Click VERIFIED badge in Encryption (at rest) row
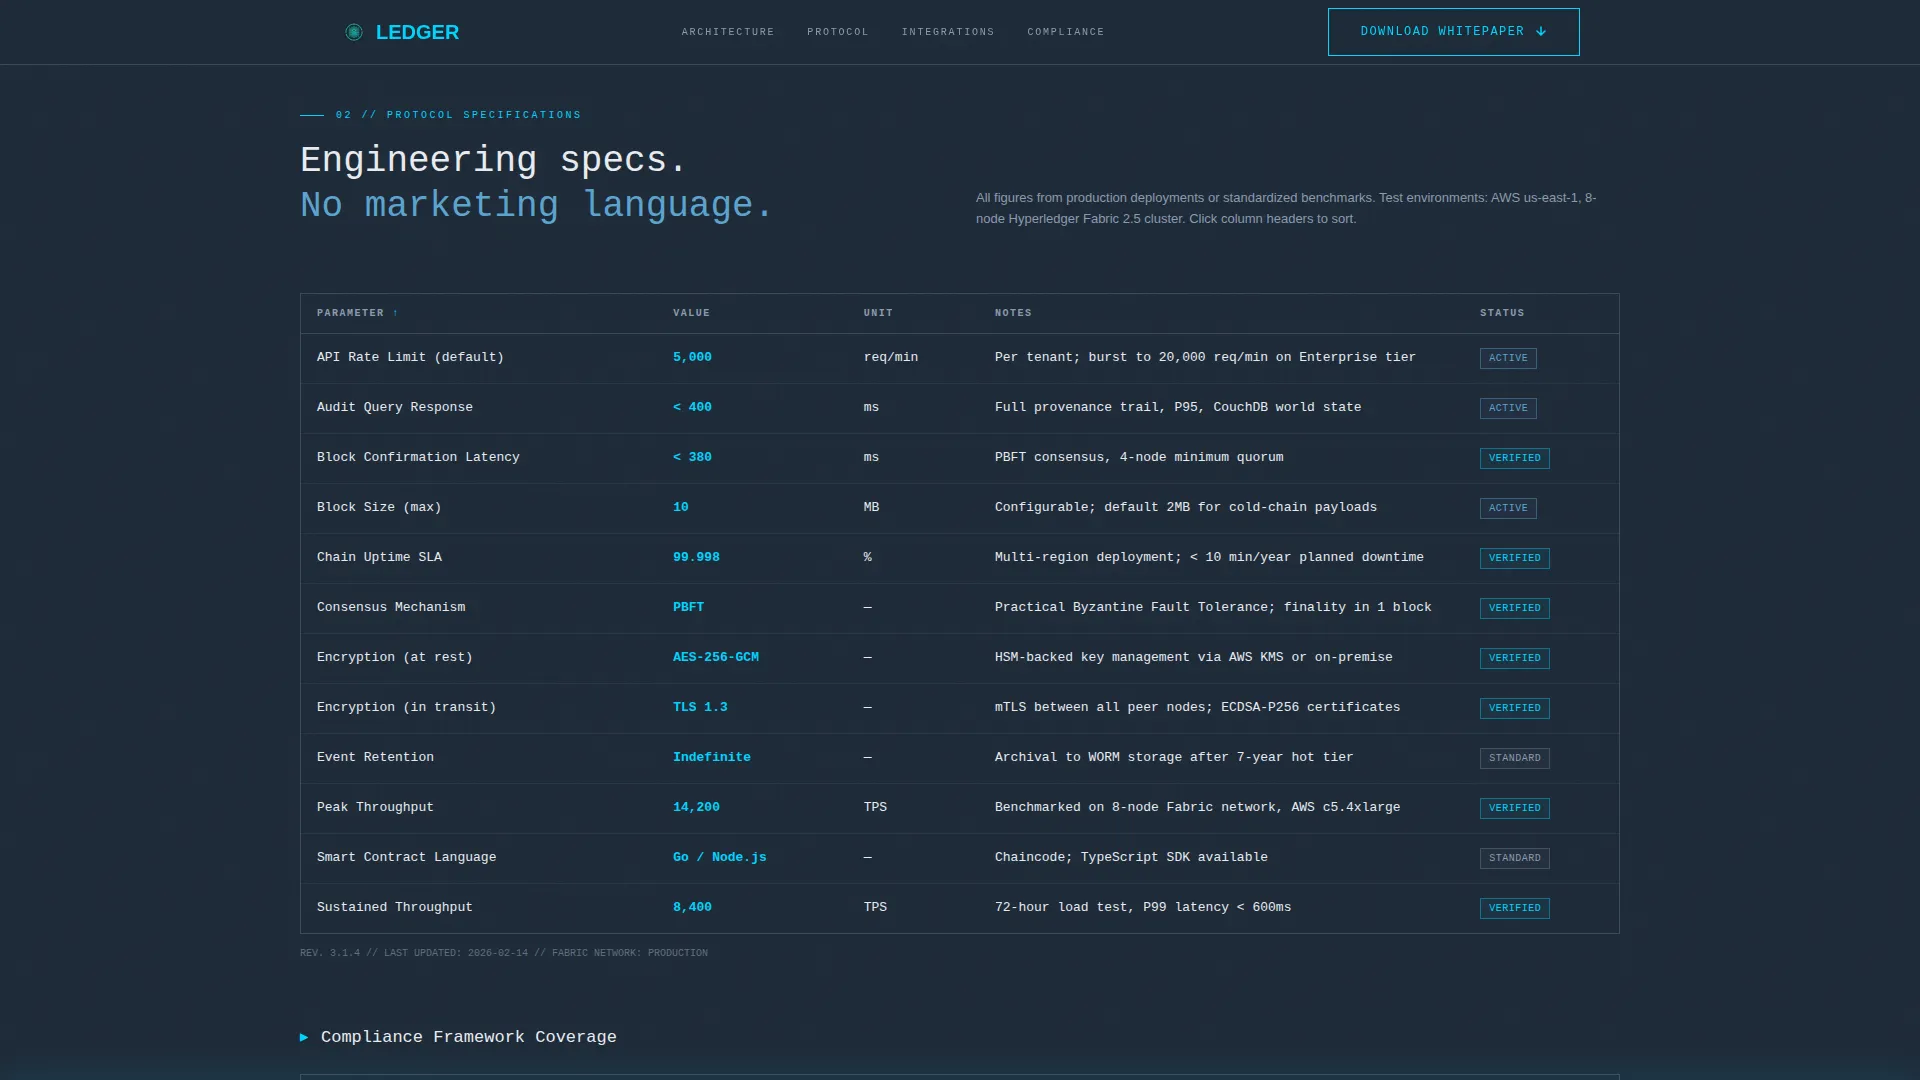This screenshot has height=1080, width=1920. [1514, 658]
